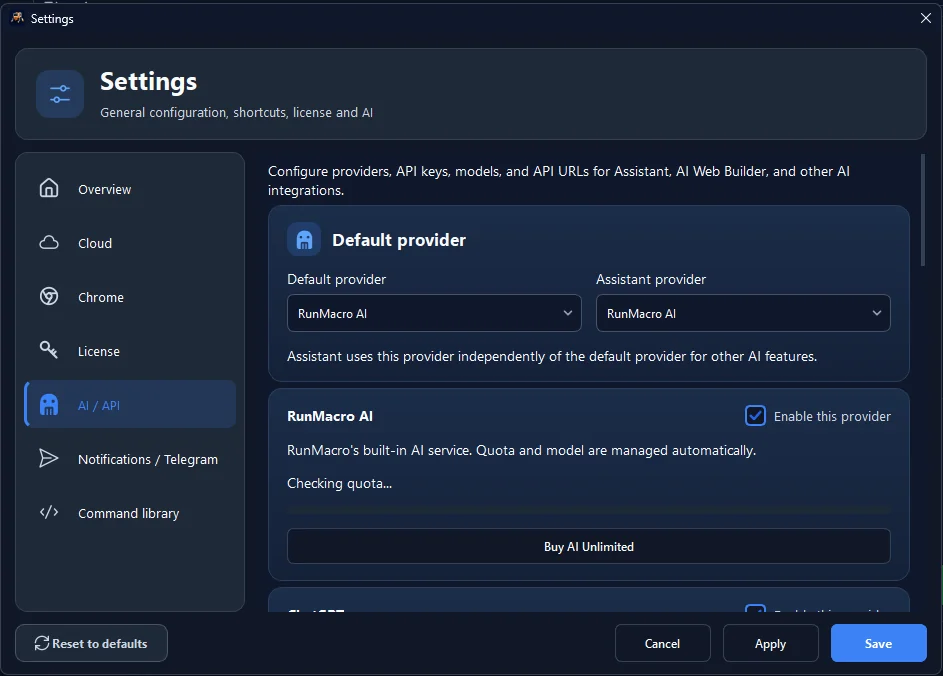943x676 pixels.
Task: Click the Overview home icon
Action: [49, 188]
